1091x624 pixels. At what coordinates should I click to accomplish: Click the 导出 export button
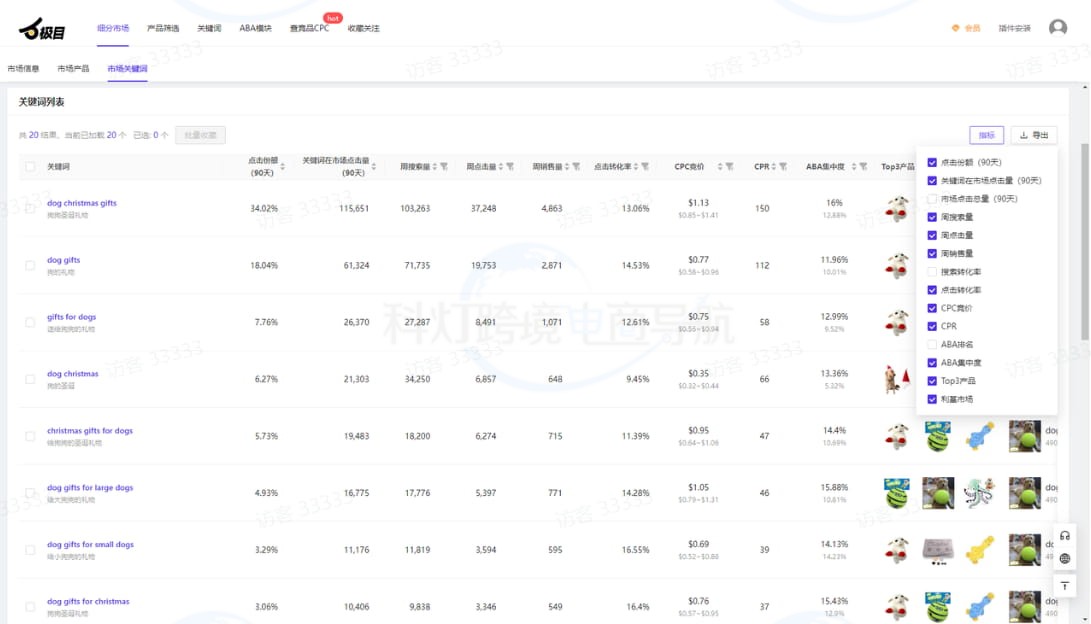(x=1034, y=135)
